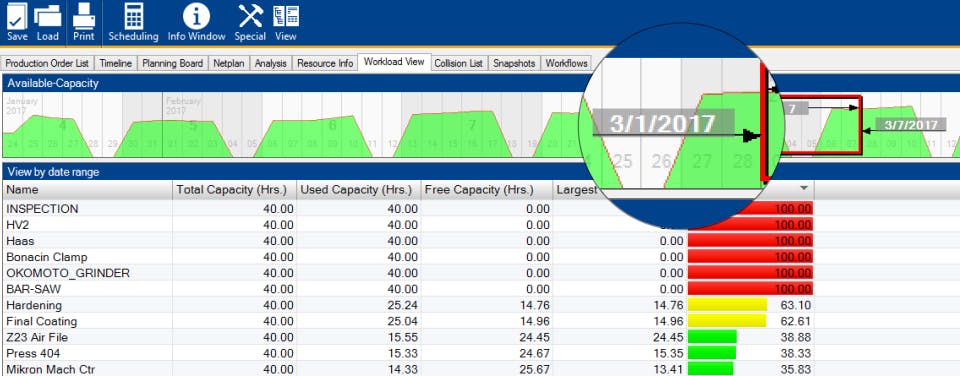Screen dimensions: 960x376
Task: Select the Bonacin Clamp row
Action: click(408, 257)
